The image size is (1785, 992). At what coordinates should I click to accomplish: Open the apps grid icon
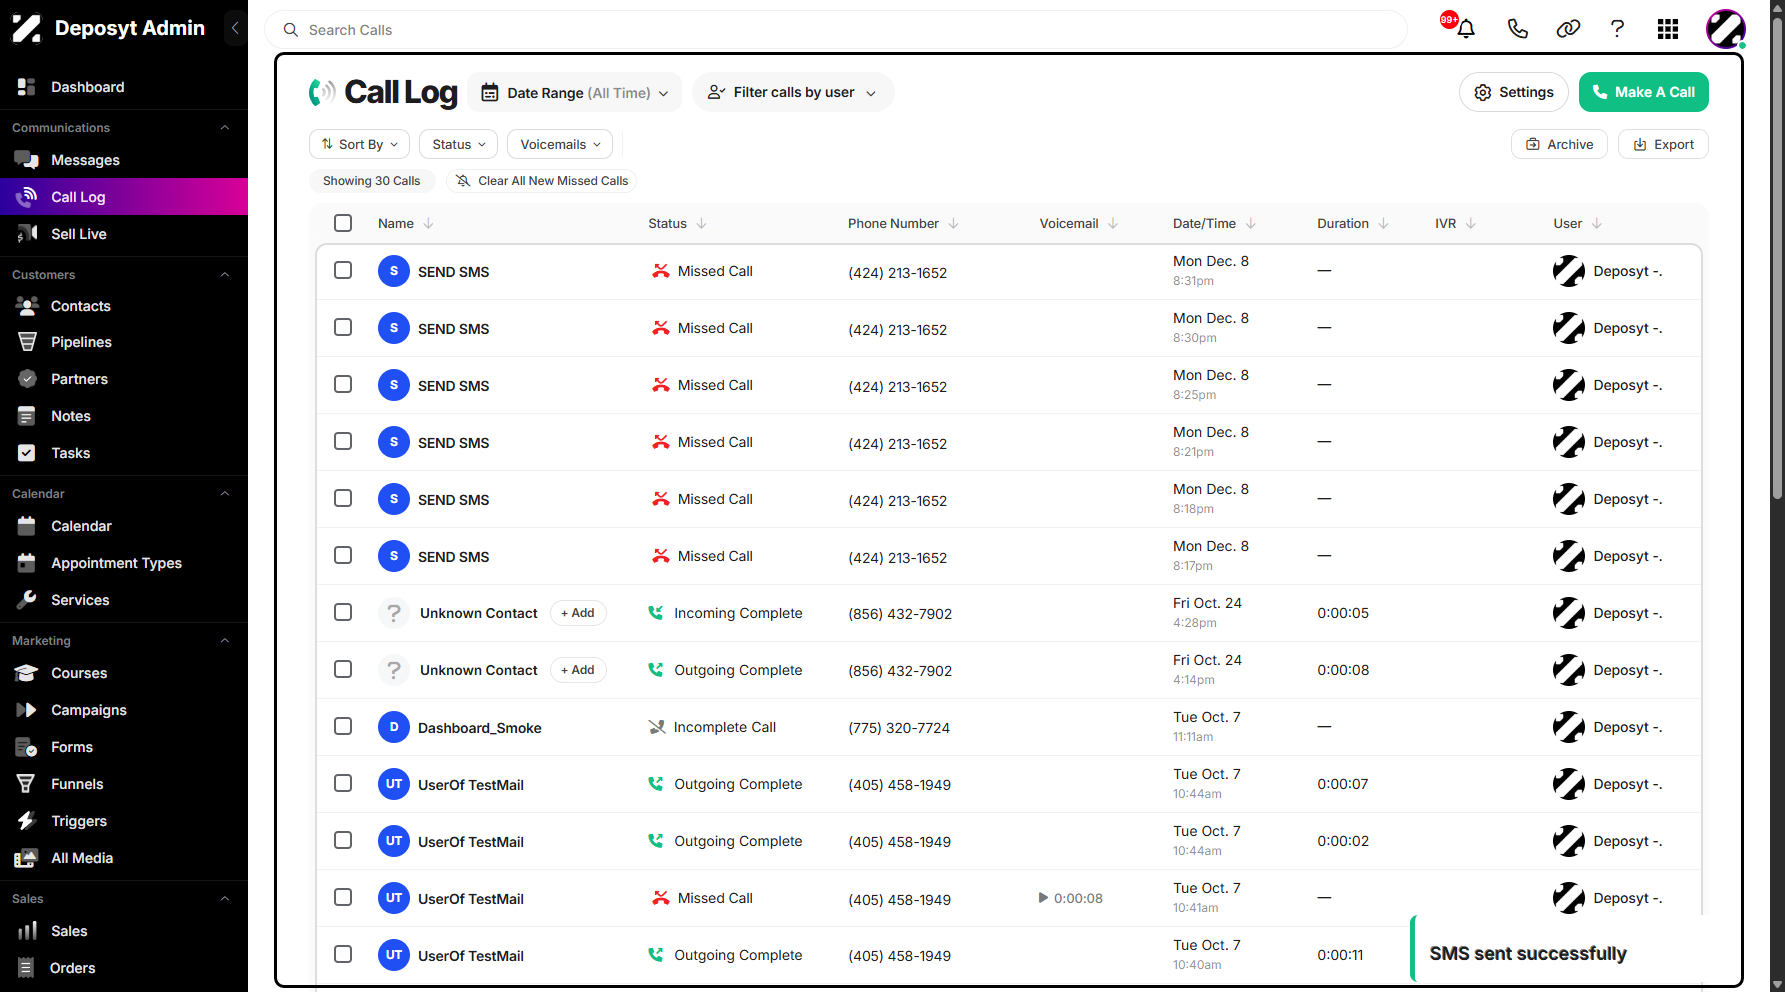click(1668, 29)
